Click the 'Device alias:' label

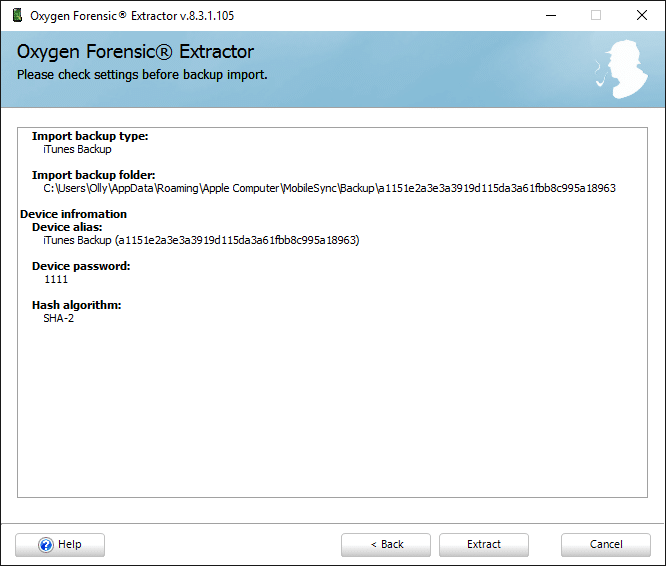[x=67, y=227]
